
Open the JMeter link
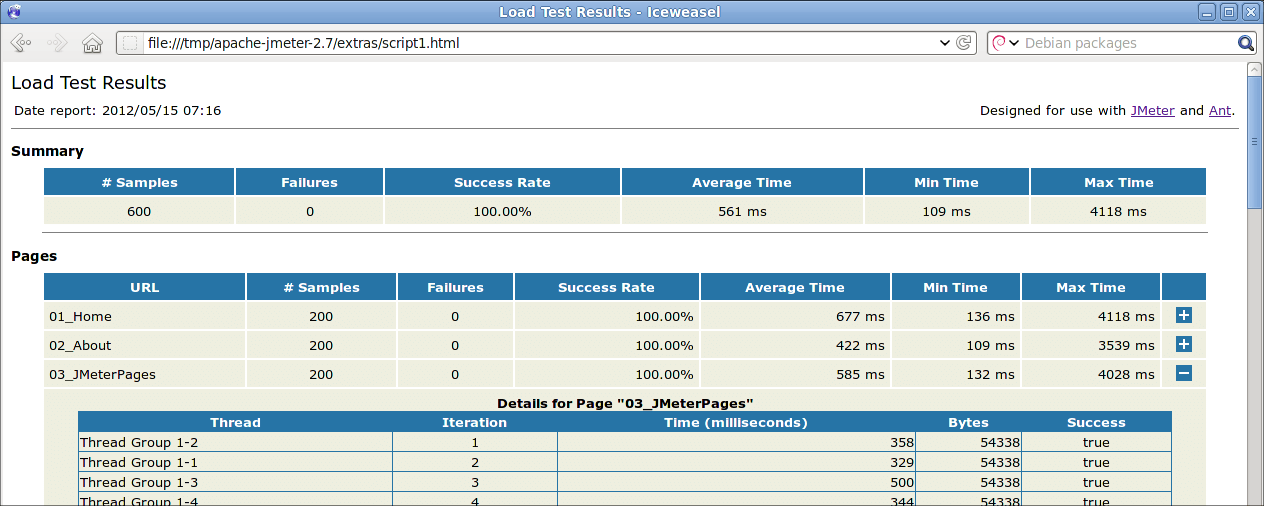[x=1152, y=111]
